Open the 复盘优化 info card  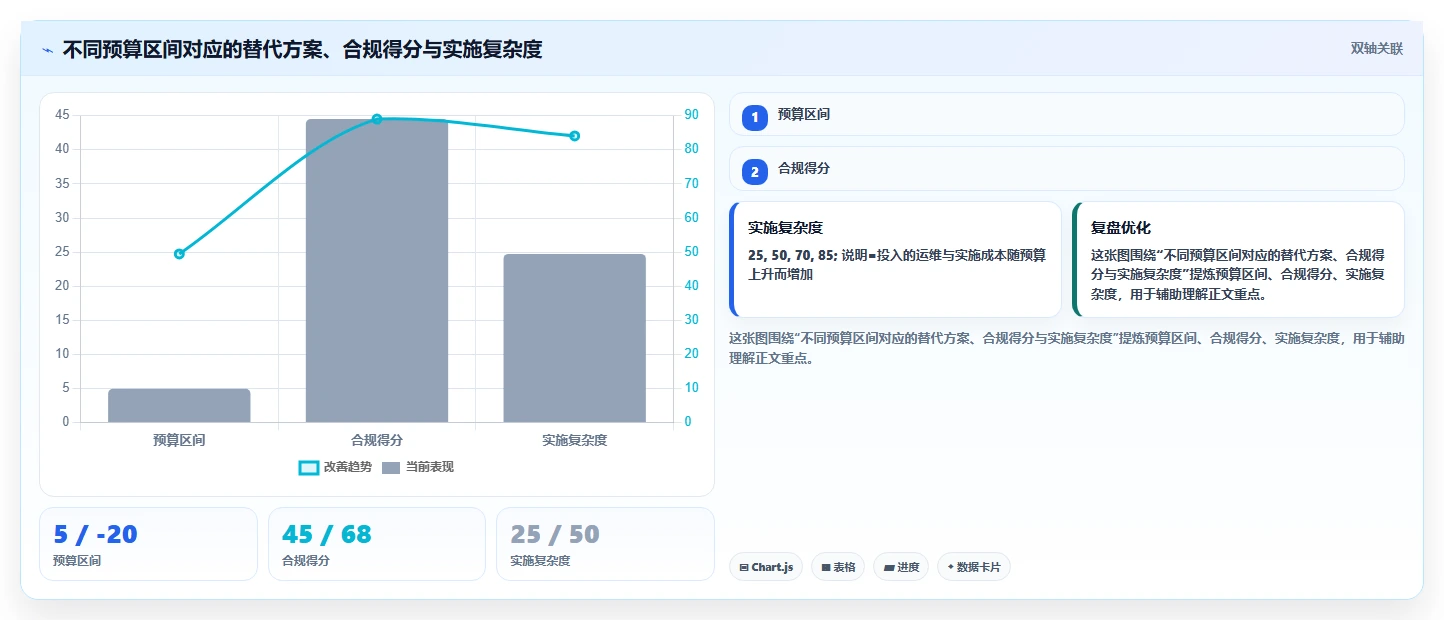1238,259
